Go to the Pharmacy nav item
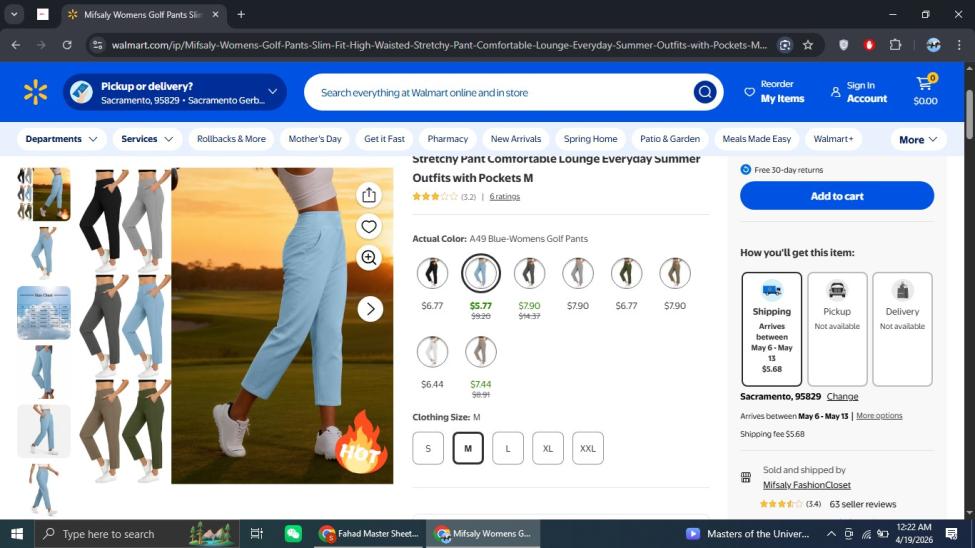The image size is (975, 548). click(x=447, y=139)
